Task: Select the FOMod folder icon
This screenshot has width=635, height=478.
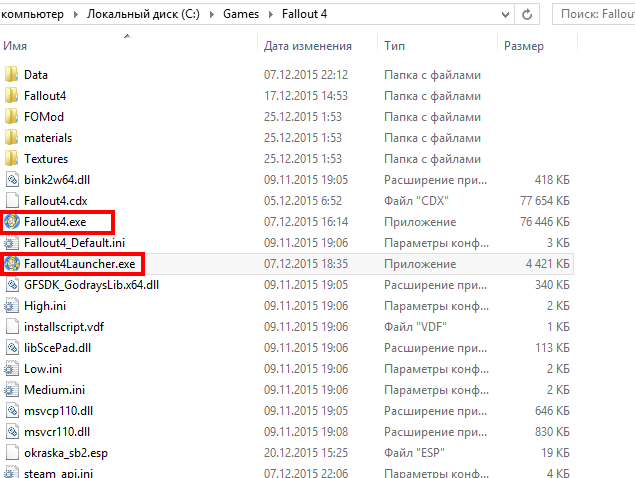Action: pos(12,117)
